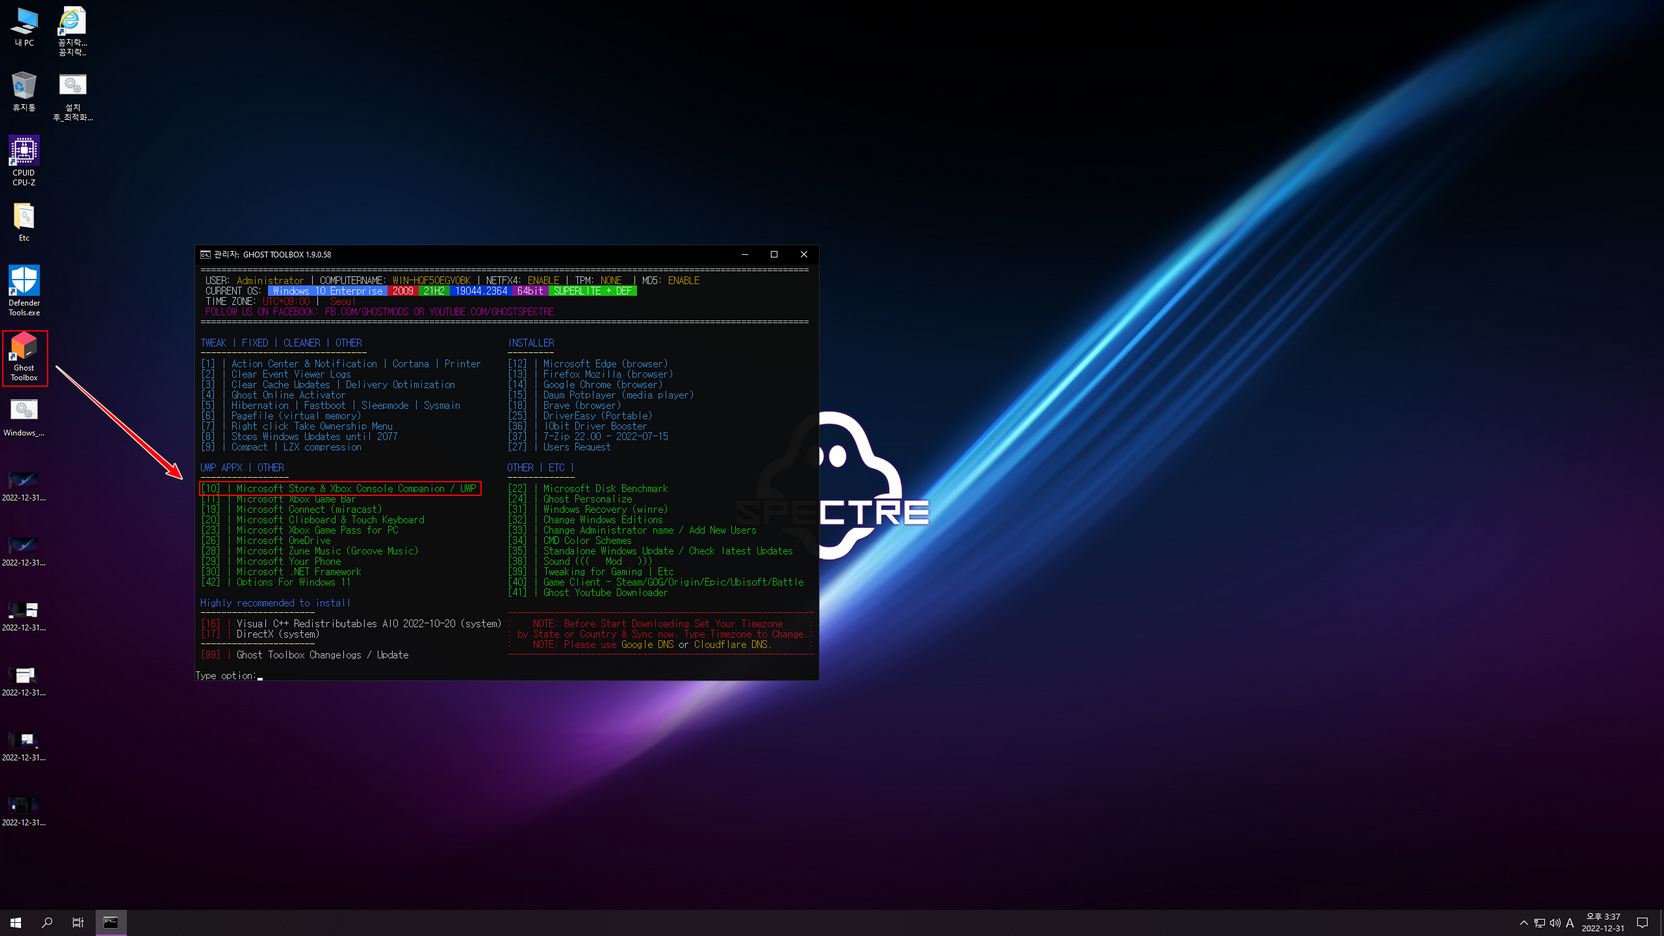
Task: Click option [37] 7-Zip 22.00
Action: [588, 437]
